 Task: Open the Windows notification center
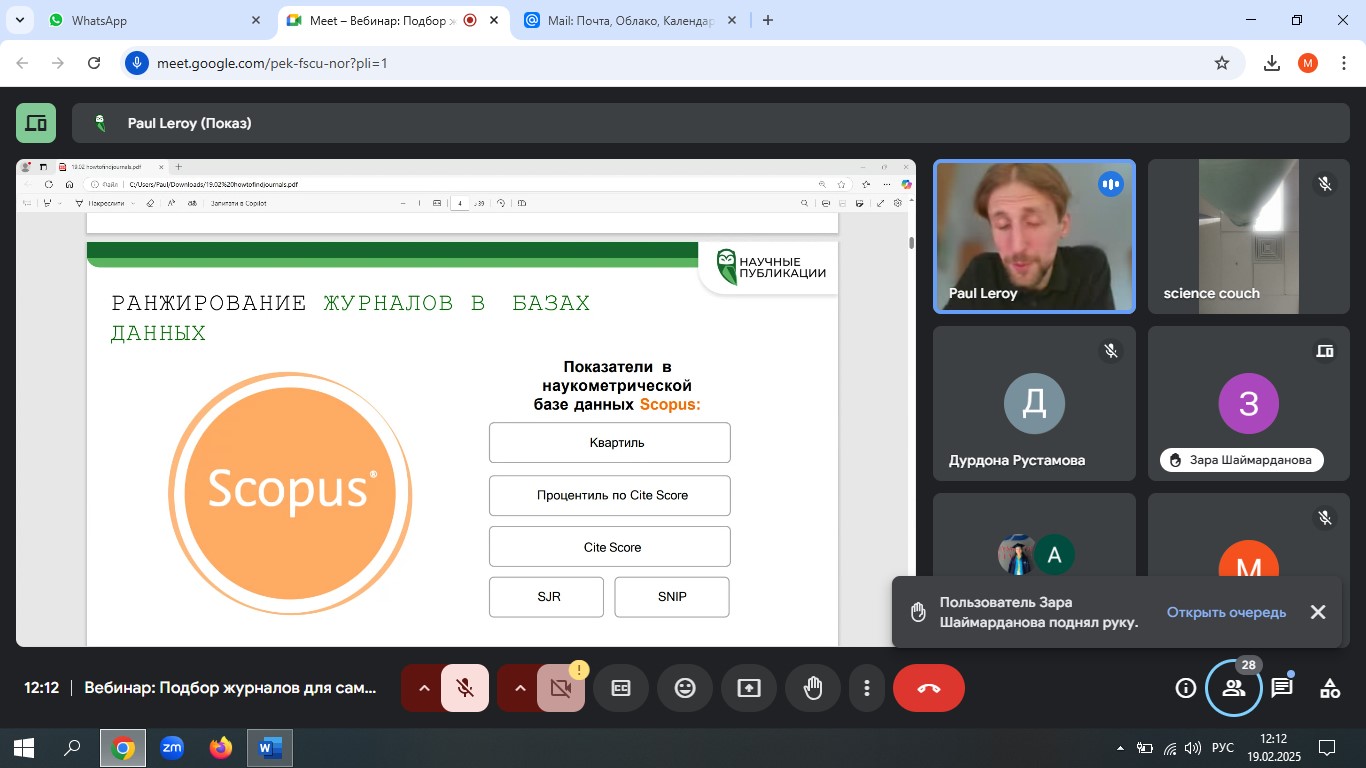click(x=1327, y=748)
